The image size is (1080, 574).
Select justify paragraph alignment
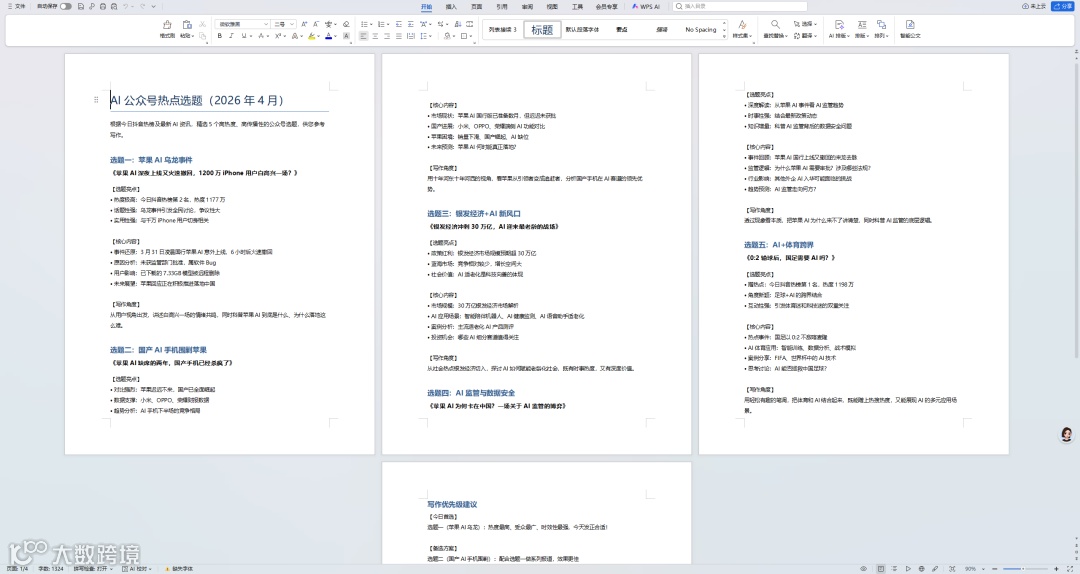click(399, 36)
